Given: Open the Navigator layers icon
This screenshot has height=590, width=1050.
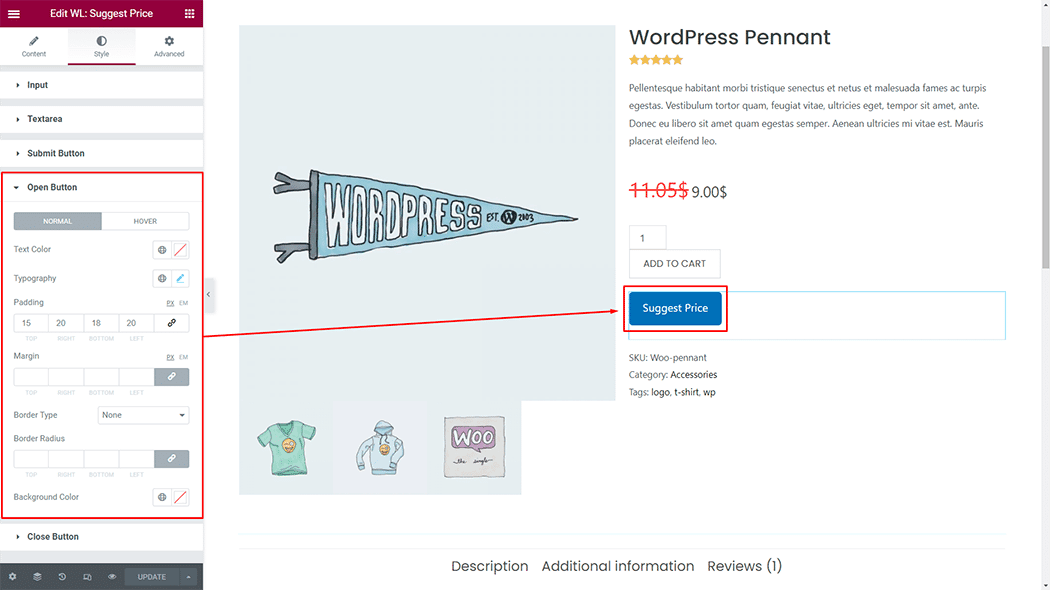Looking at the screenshot, I should pyautogui.click(x=37, y=577).
